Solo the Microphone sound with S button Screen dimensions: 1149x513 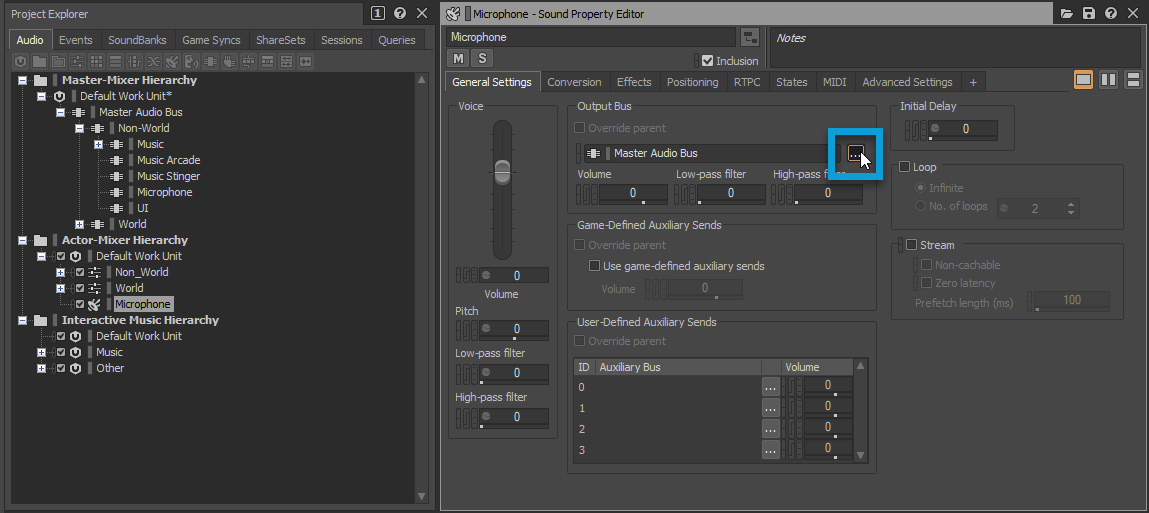click(x=481, y=59)
